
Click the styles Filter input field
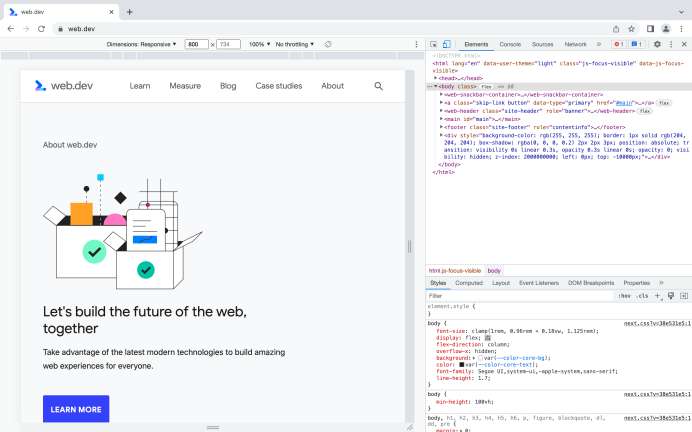(x=521, y=296)
